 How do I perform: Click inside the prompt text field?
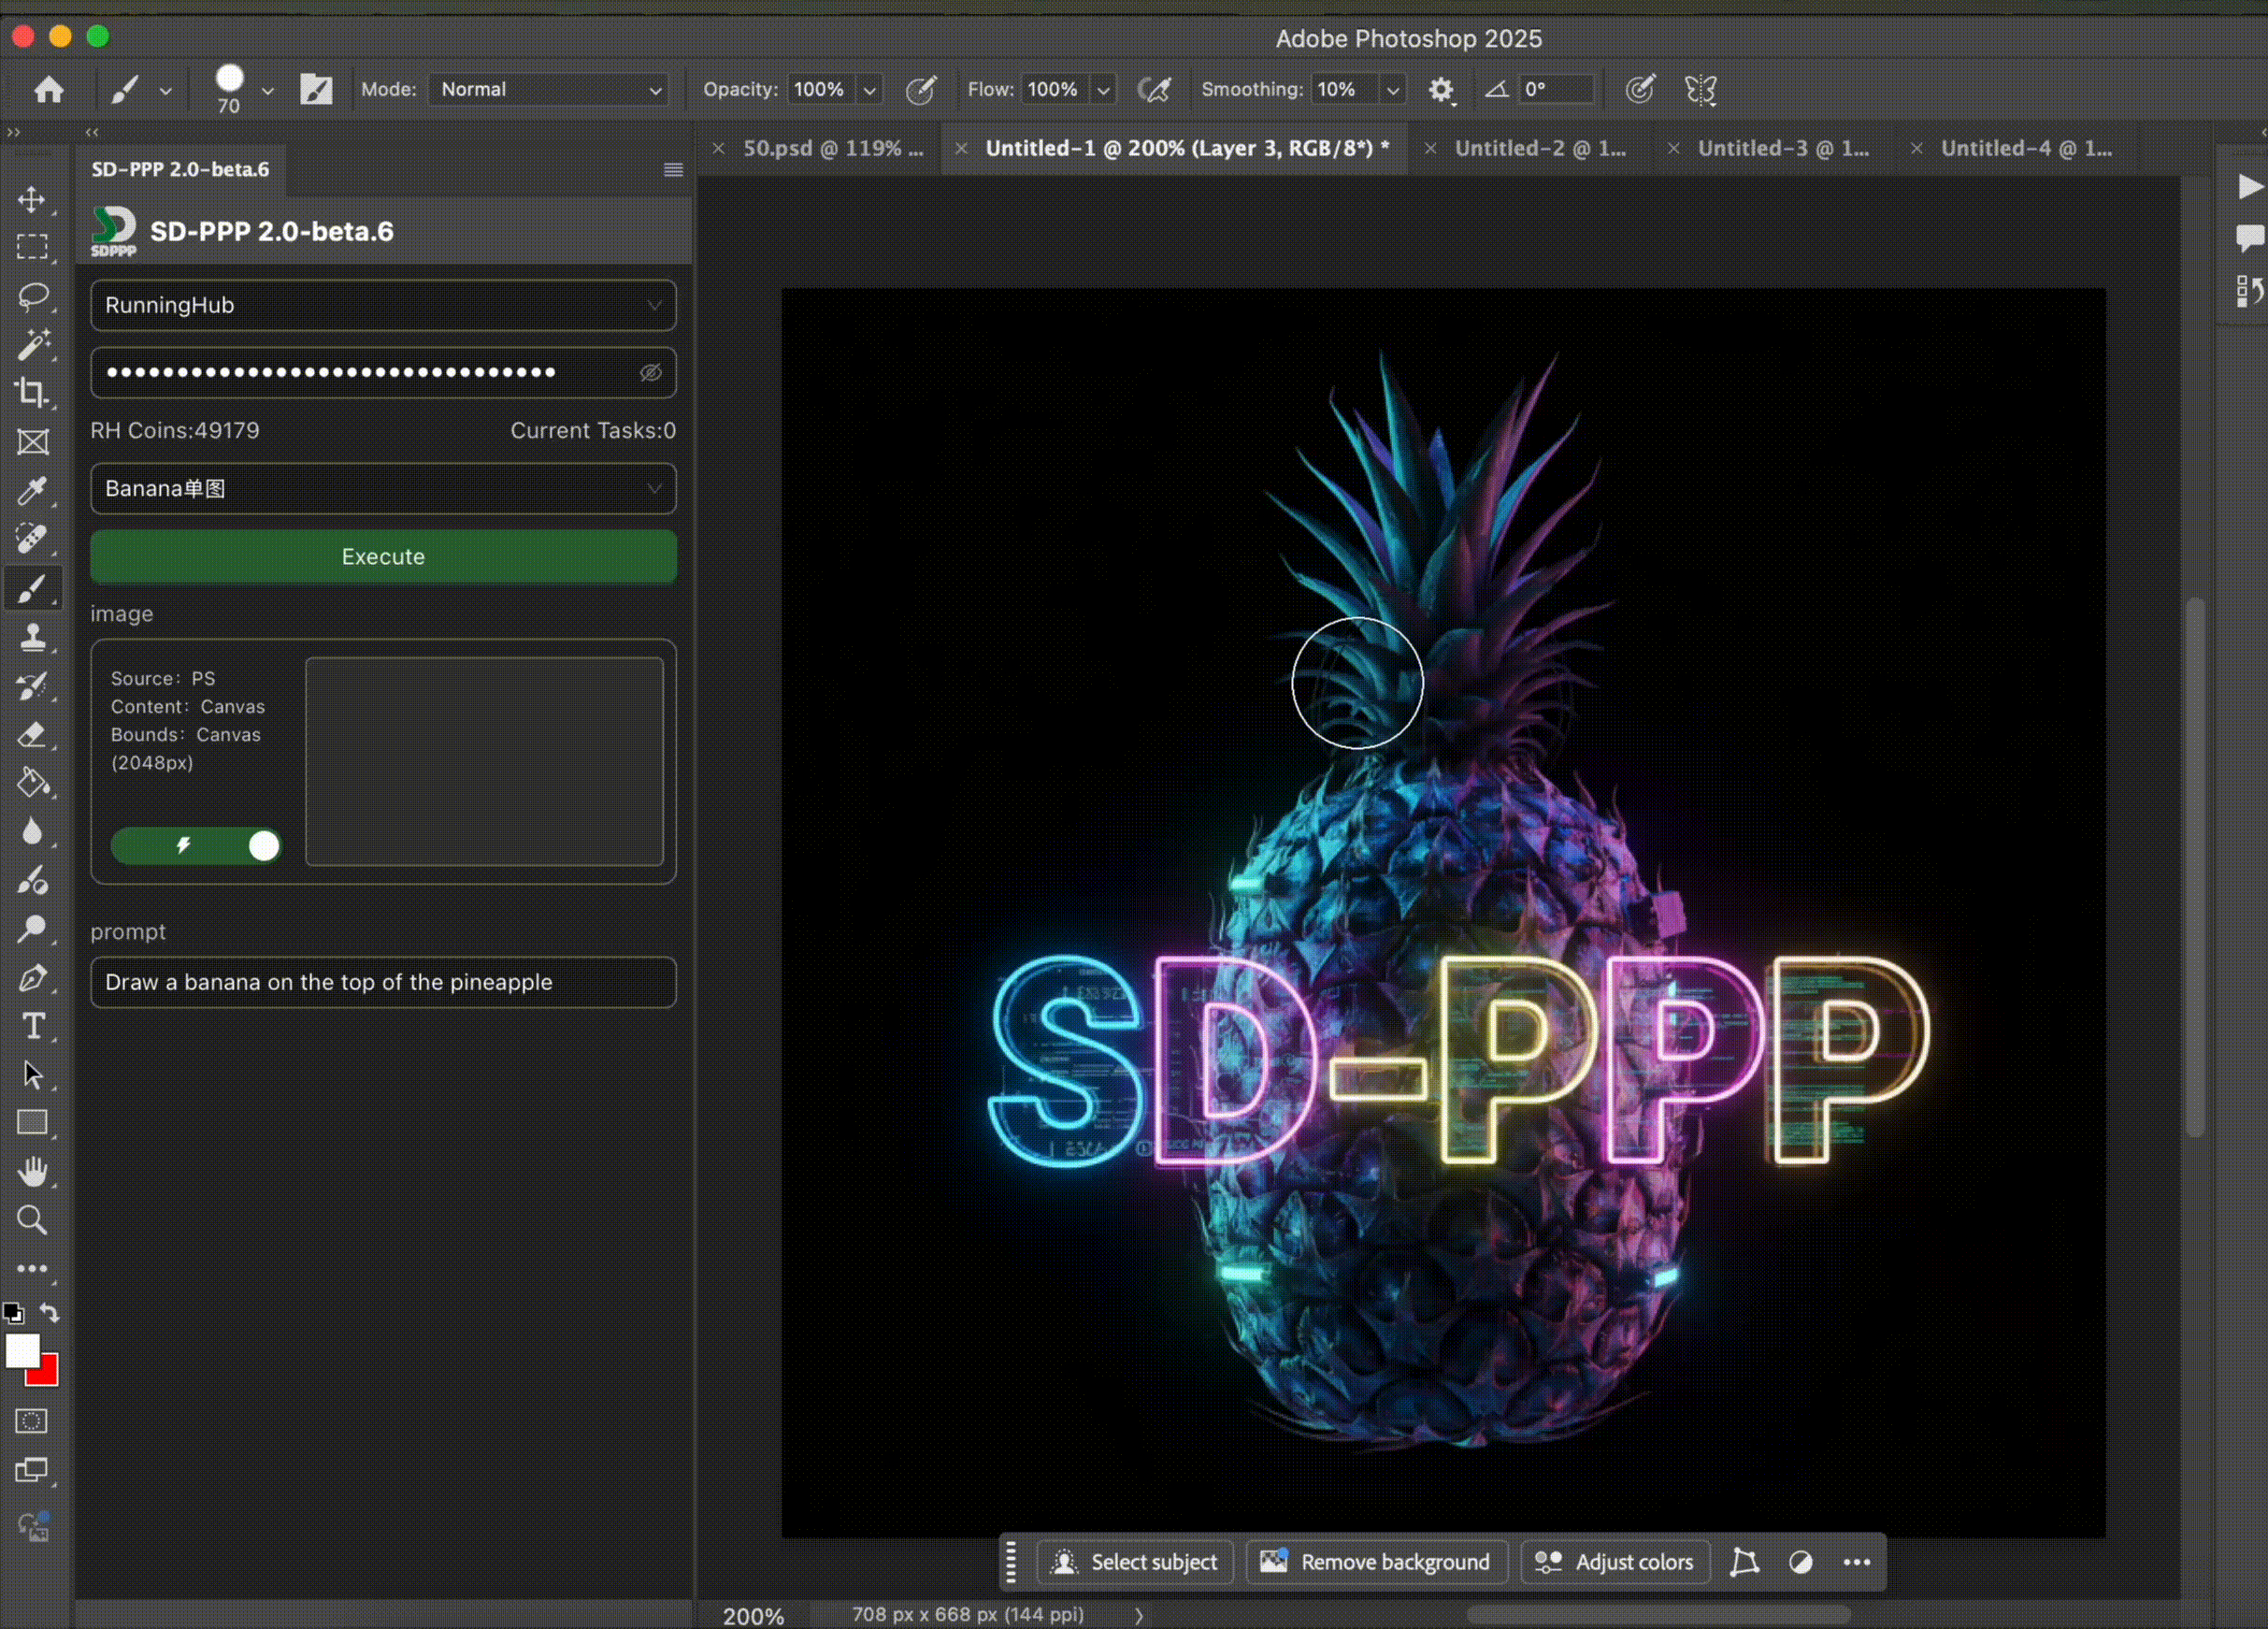click(x=383, y=982)
